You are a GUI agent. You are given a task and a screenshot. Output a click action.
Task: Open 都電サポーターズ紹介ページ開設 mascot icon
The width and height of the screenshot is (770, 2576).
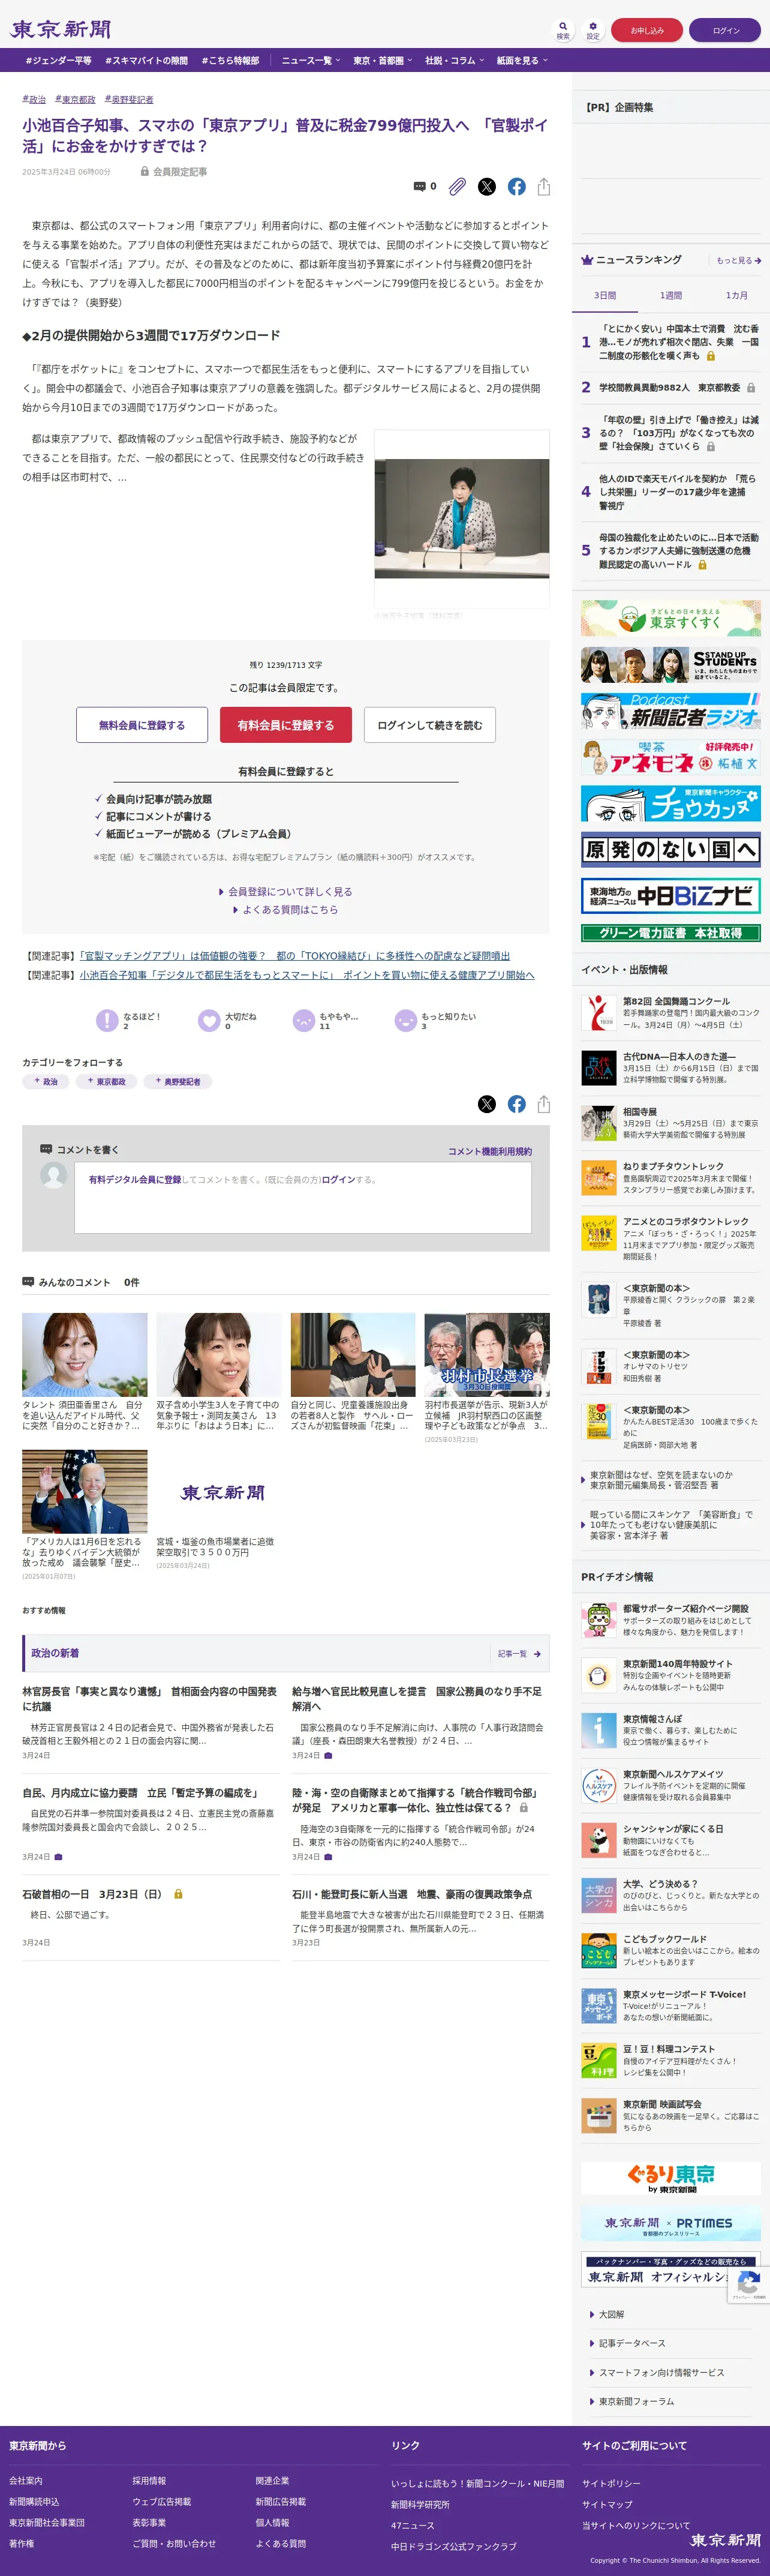pyautogui.click(x=599, y=1619)
